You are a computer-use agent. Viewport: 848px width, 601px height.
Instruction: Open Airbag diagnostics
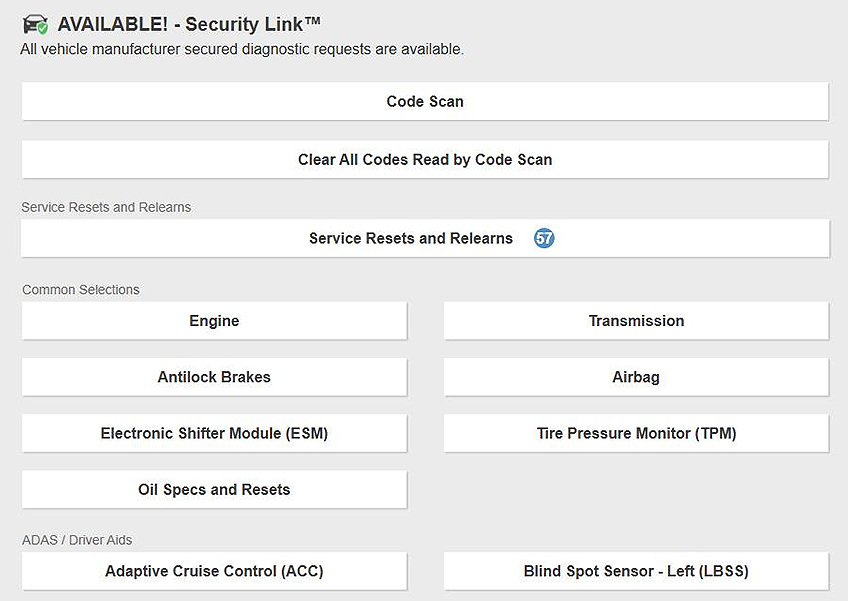point(636,377)
